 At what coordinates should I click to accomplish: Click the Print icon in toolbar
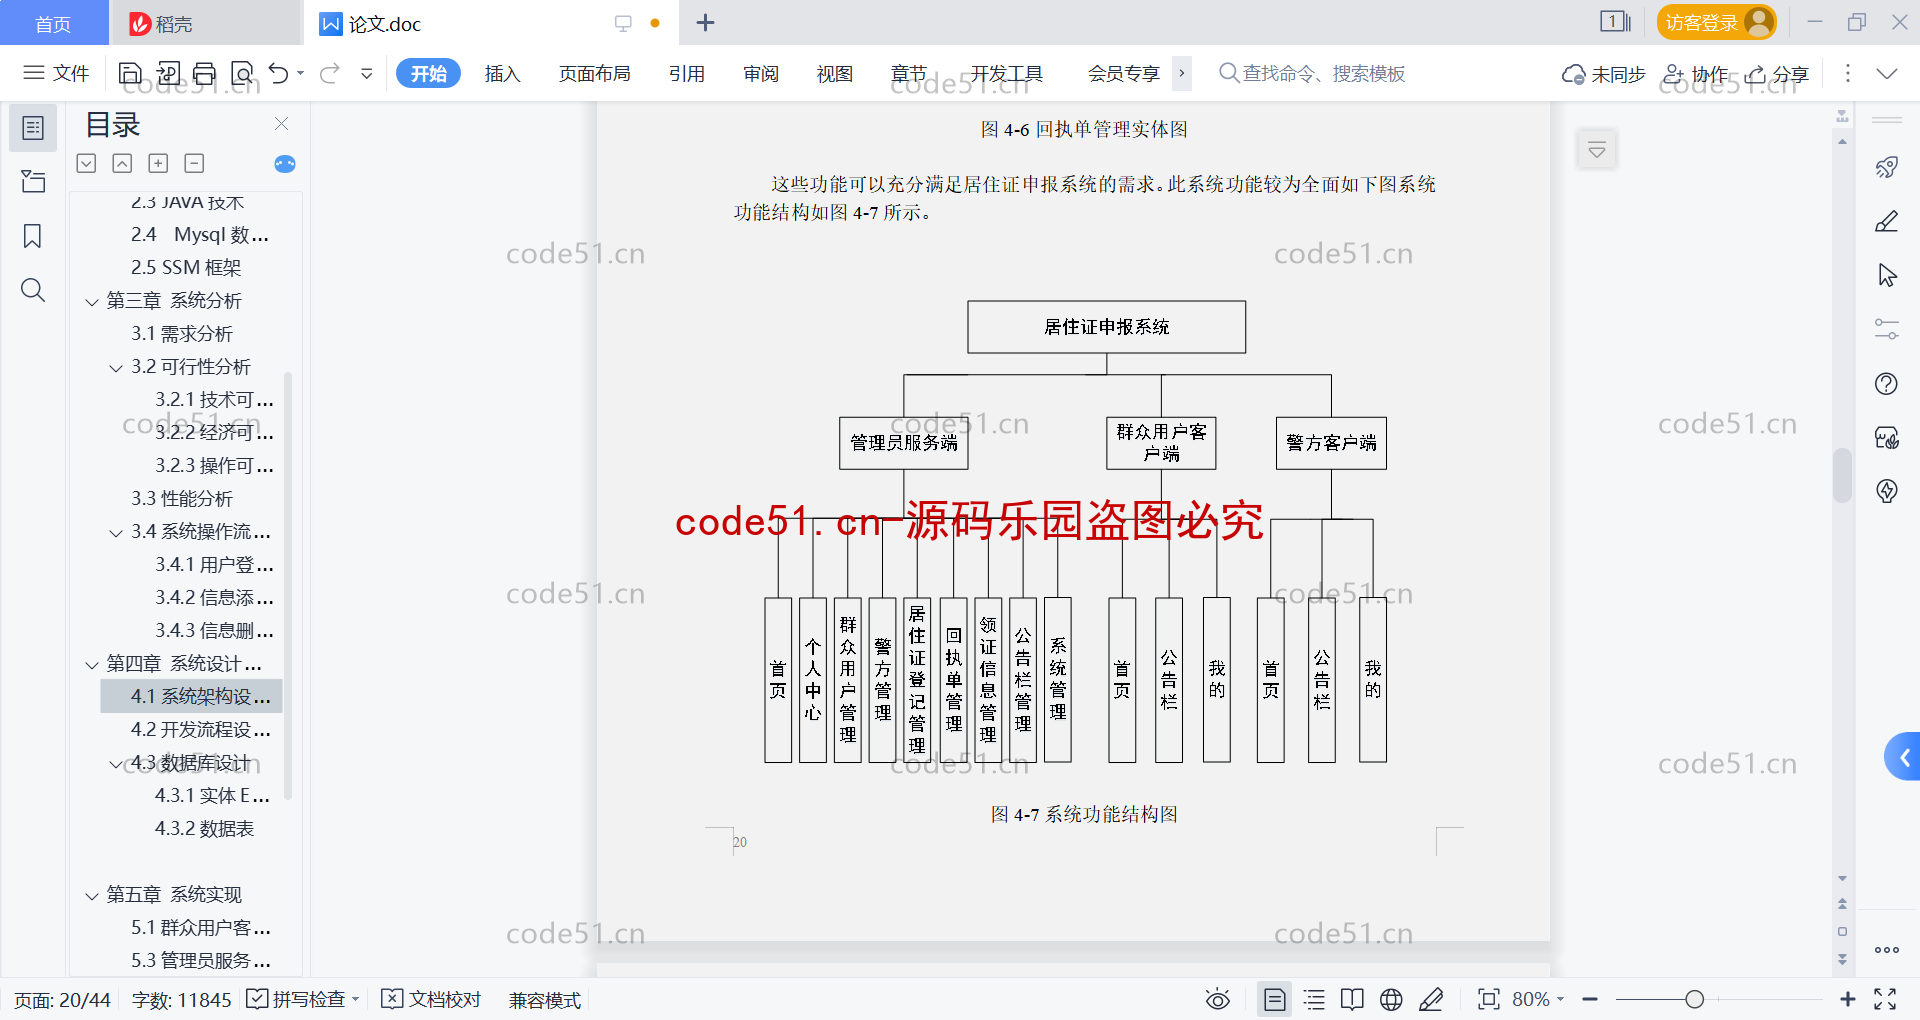[x=205, y=73]
